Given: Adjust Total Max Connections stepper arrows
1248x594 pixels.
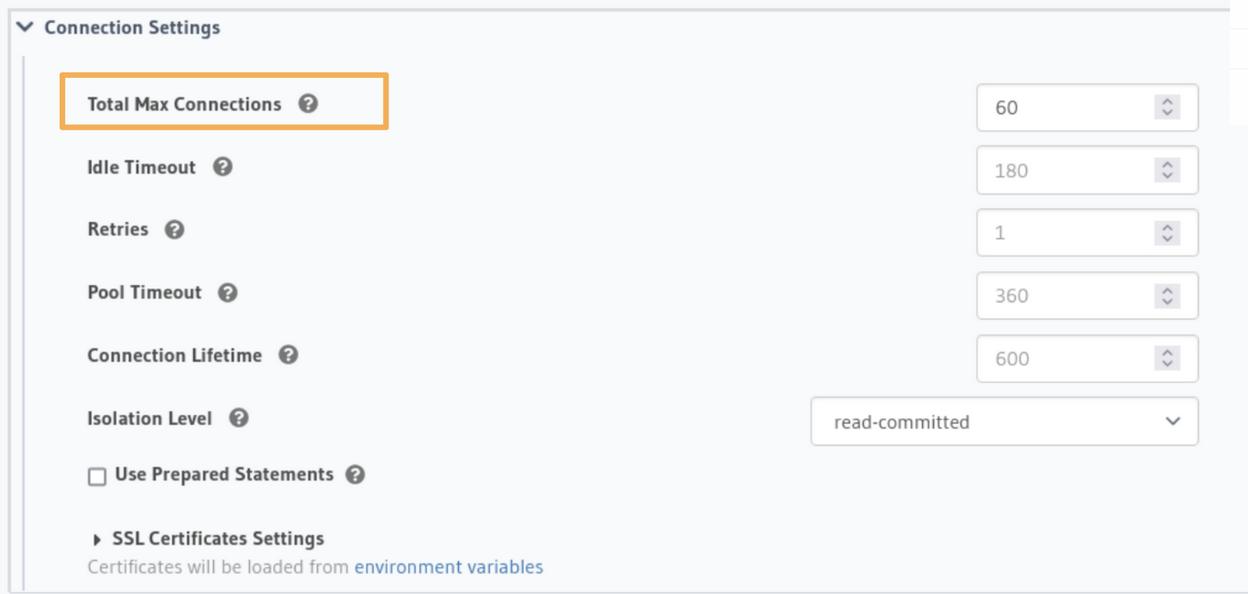Looking at the screenshot, I should [1167, 107].
